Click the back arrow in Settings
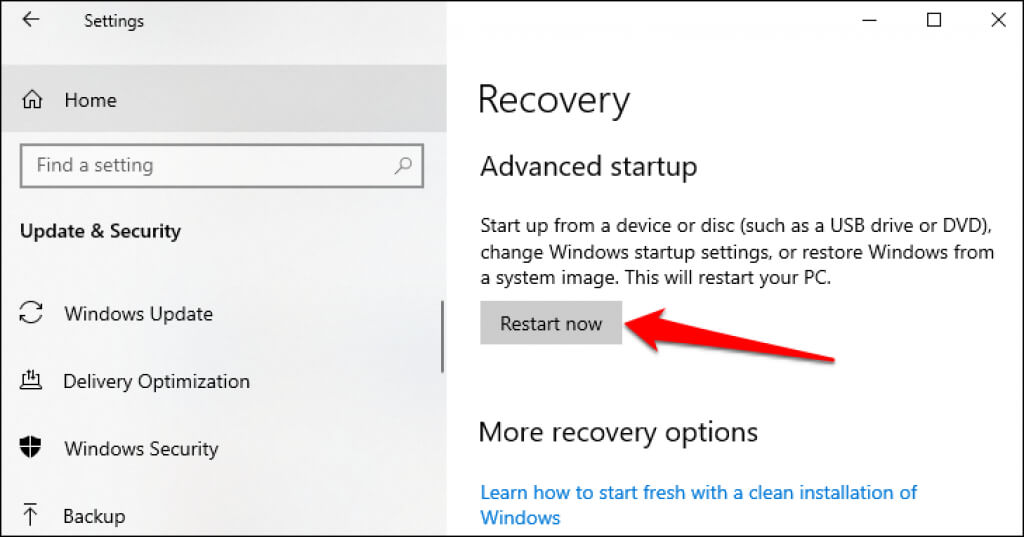Viewport: 1024px width, 537px height. (31, 20)
